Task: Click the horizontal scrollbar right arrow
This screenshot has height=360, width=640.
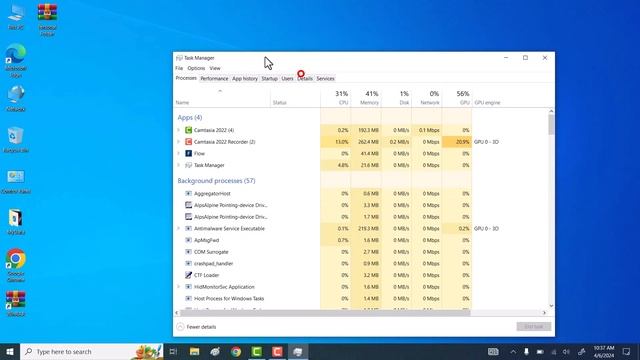Action: click(544, 313)
